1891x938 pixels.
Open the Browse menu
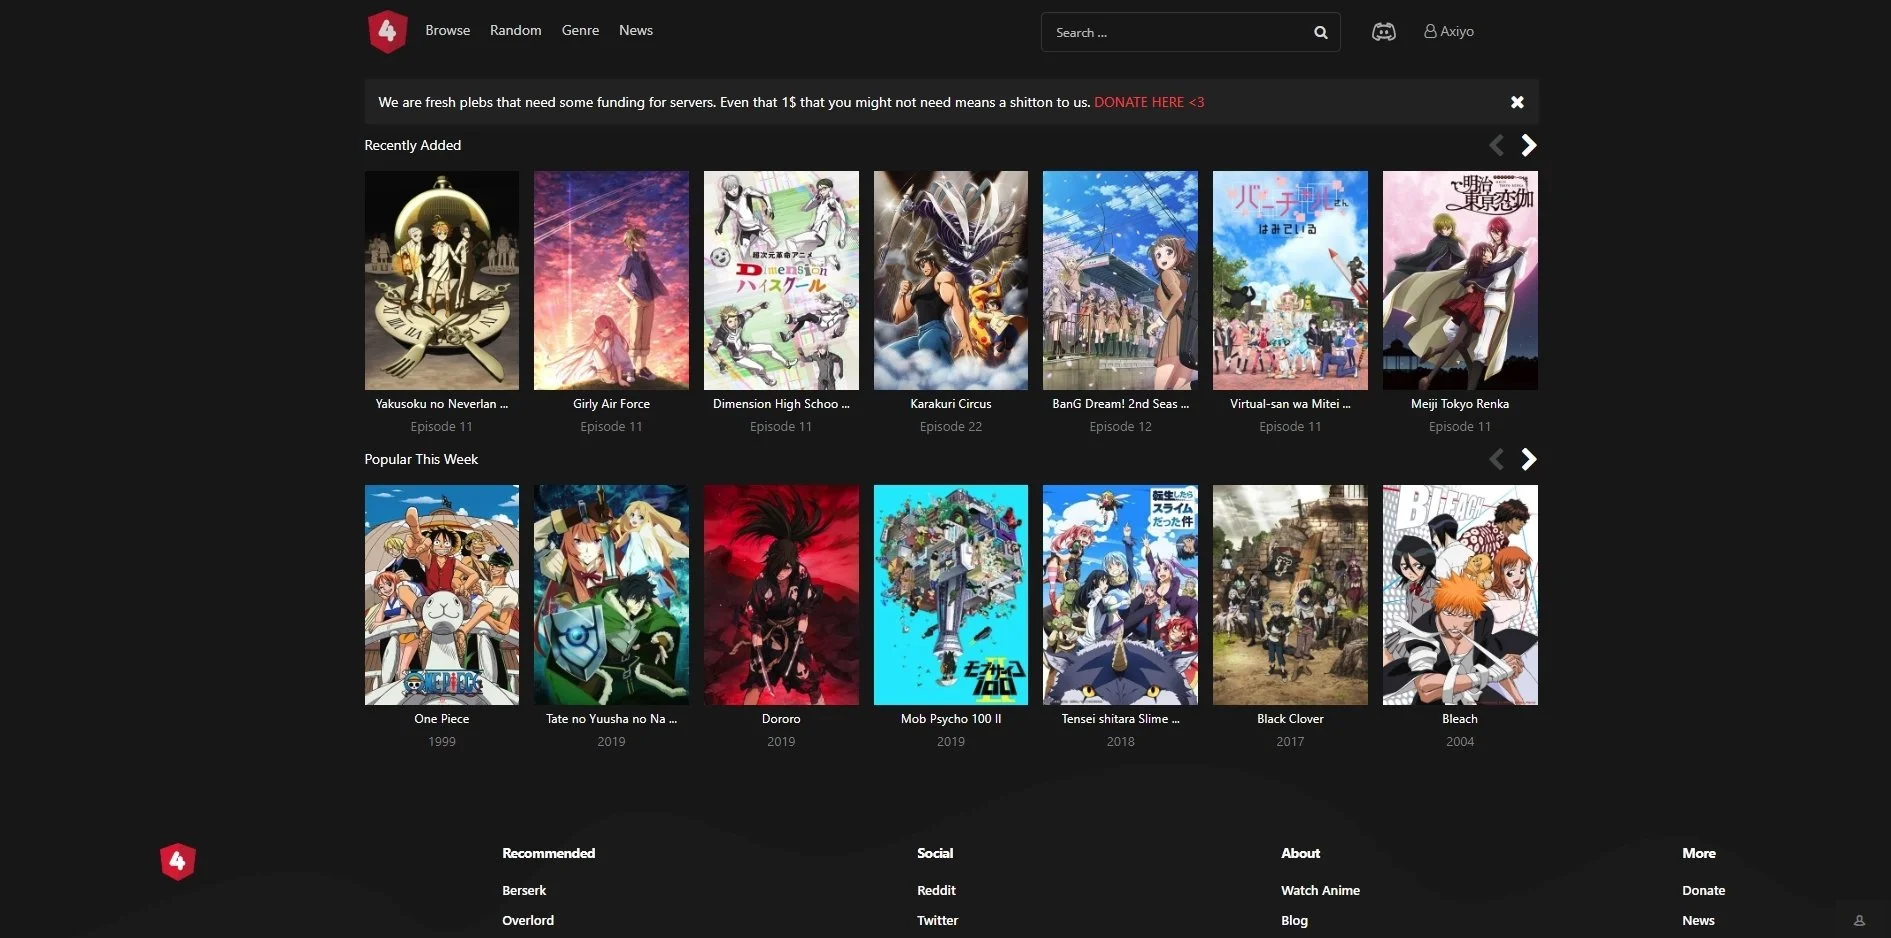pos(447,31)
